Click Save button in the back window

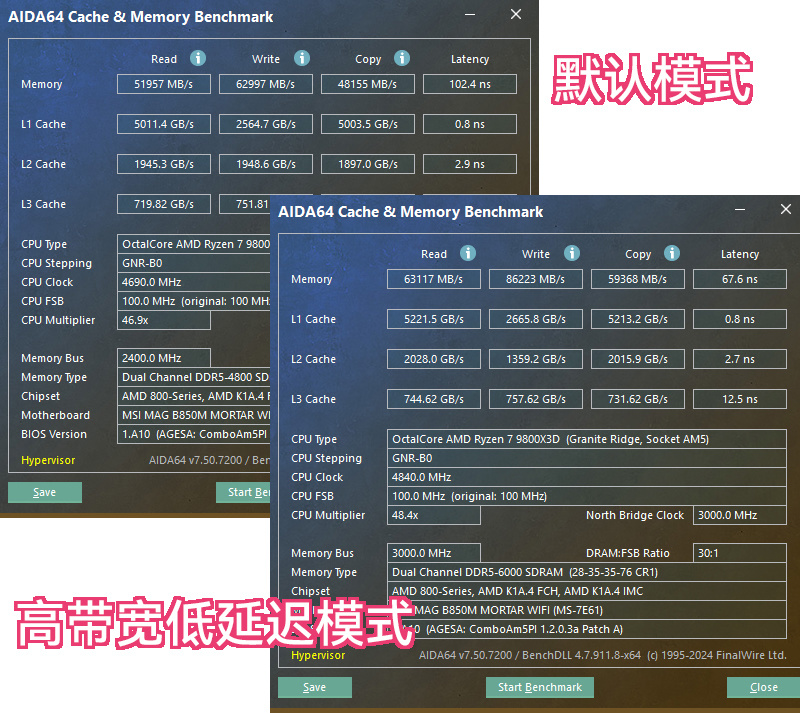[45, 493]
